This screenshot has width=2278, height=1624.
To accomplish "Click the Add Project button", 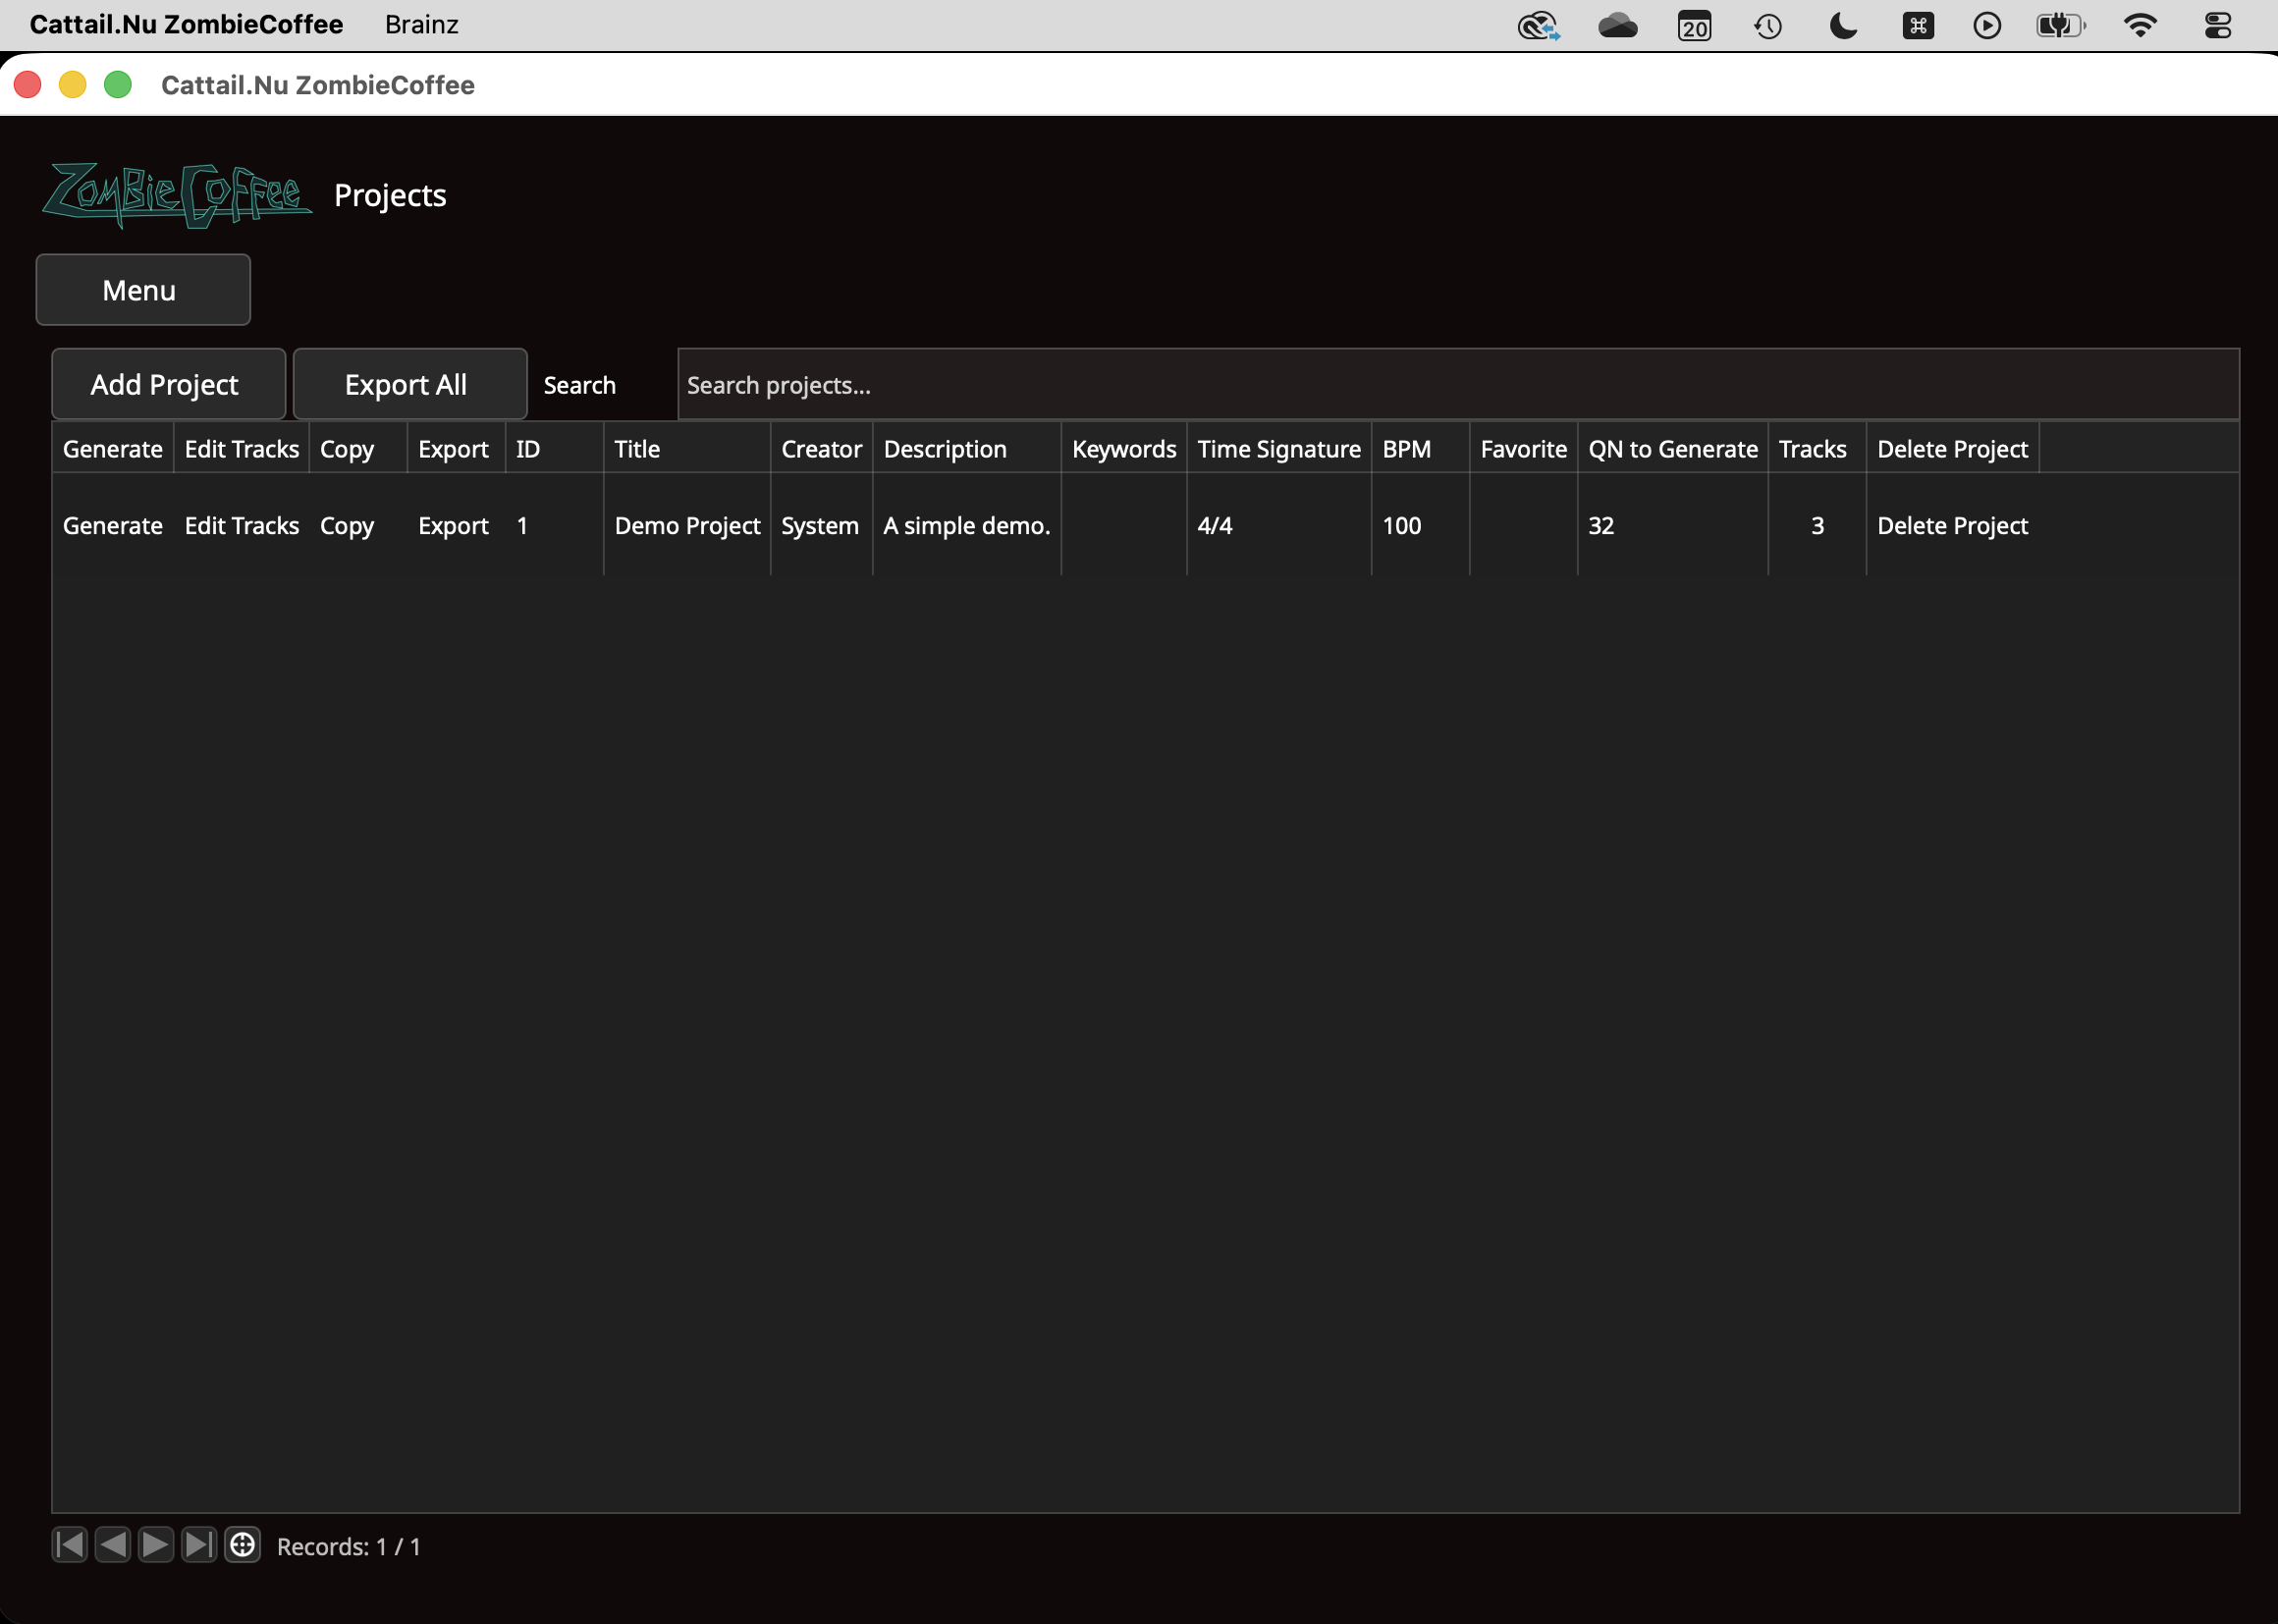I will coord(169,384).
